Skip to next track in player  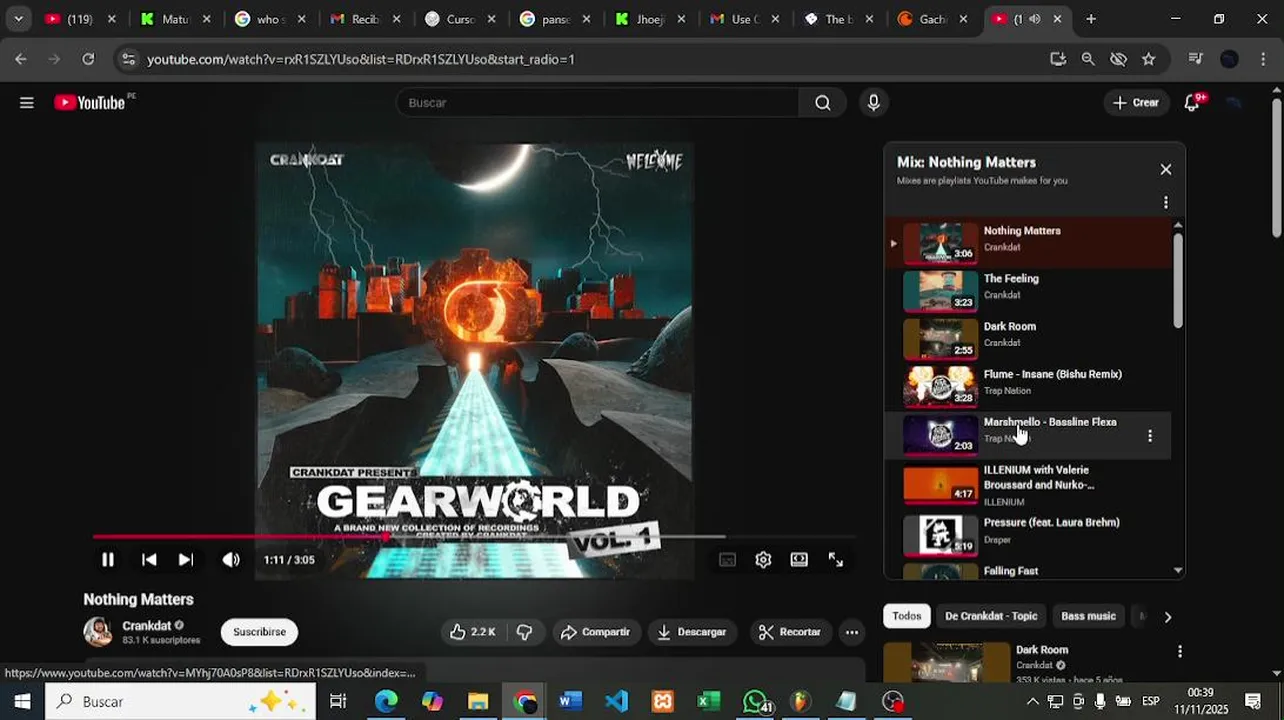186,560
